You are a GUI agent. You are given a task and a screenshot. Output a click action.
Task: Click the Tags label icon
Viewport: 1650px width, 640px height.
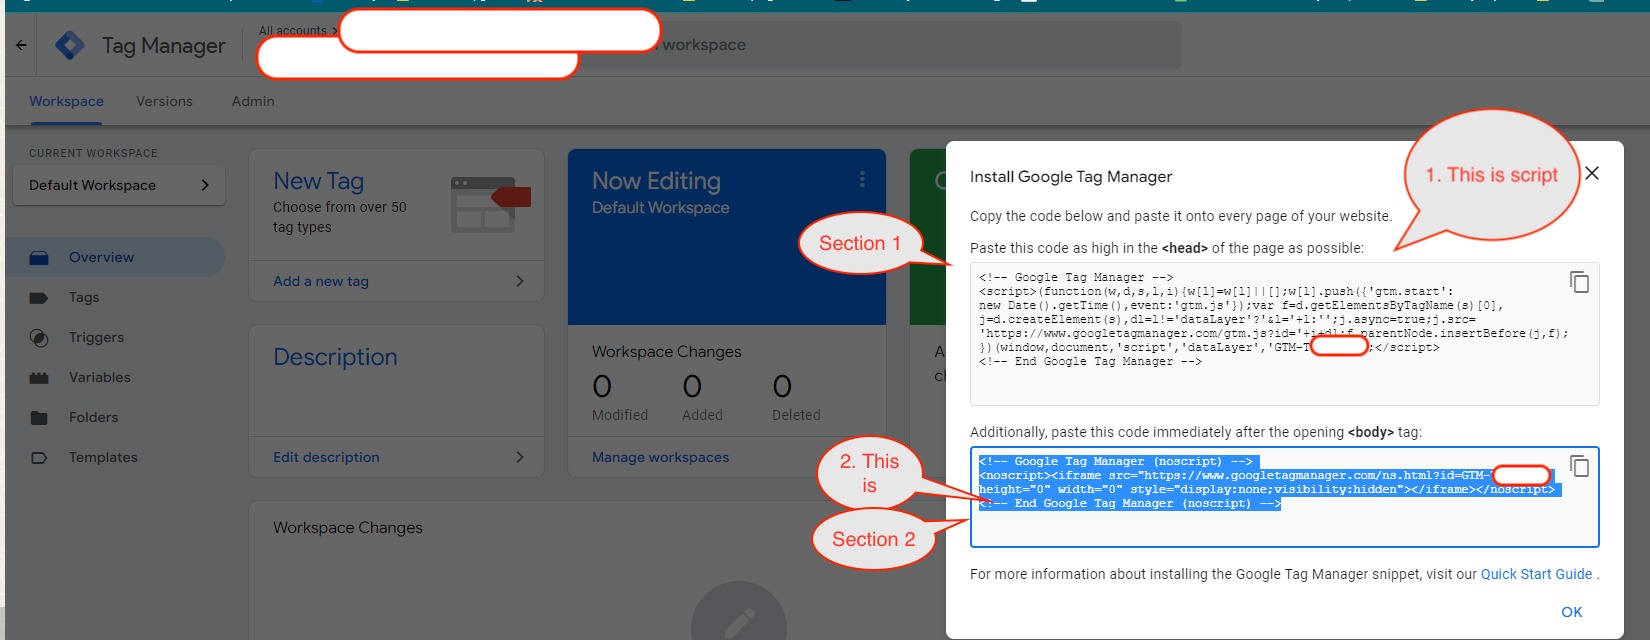point(39,298)
